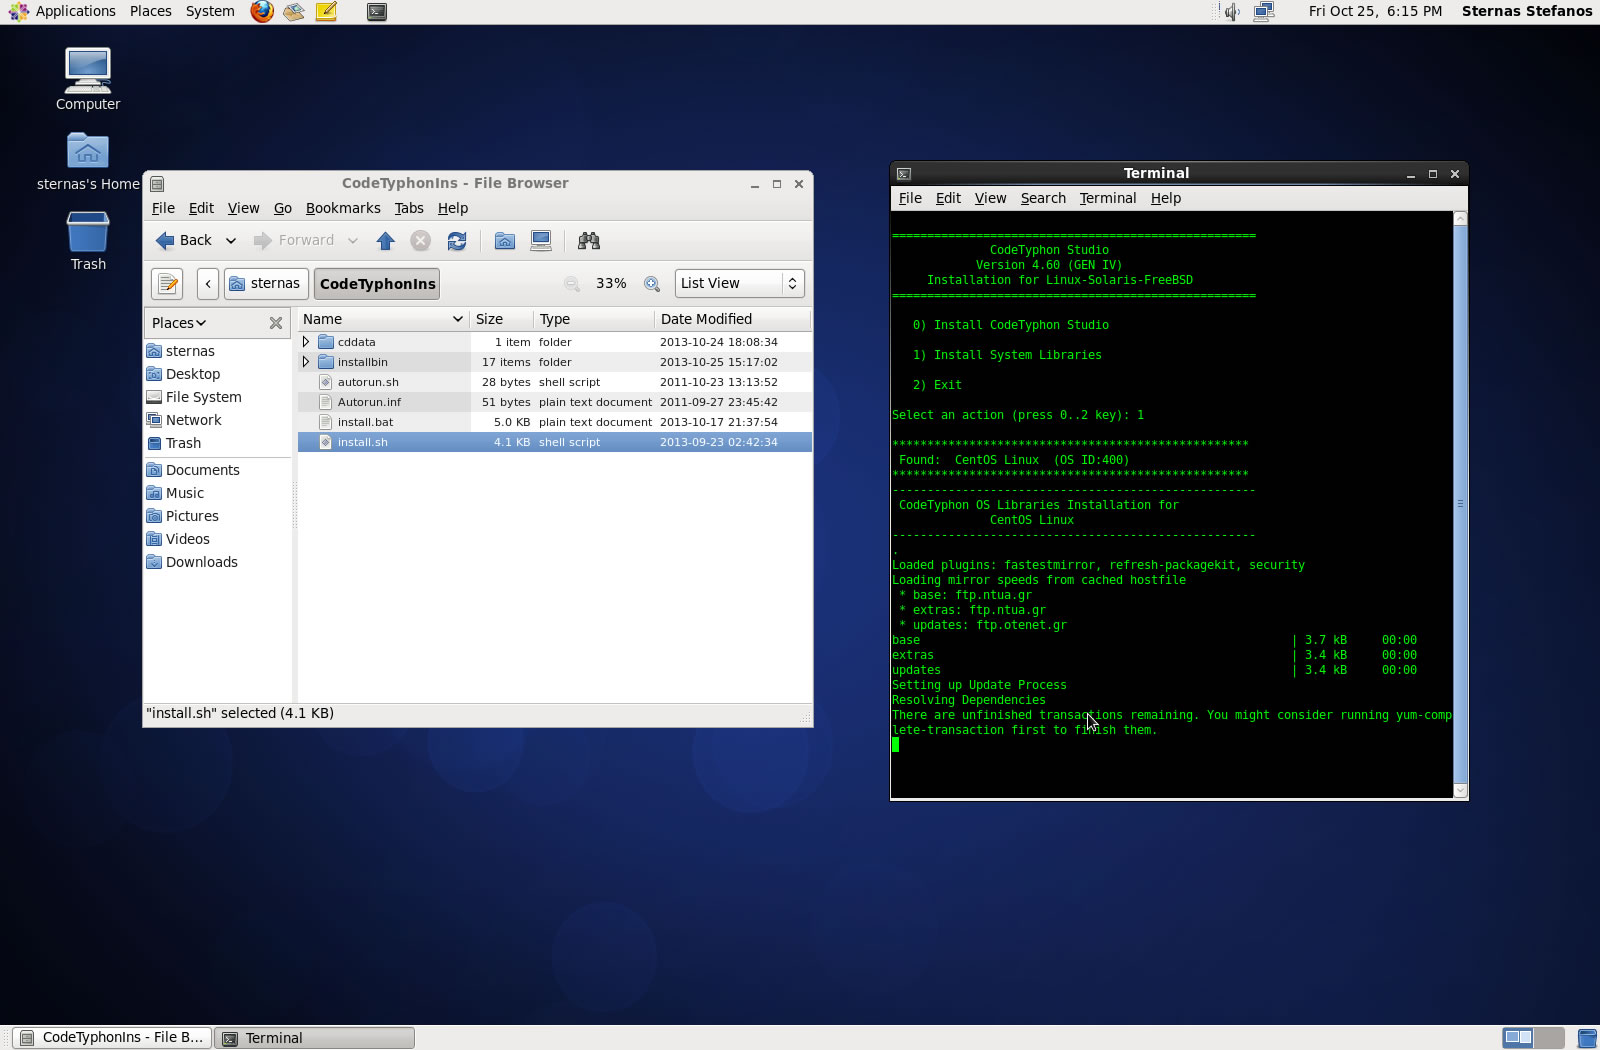Select the Autorun.inf file
Image resolution: width=1600 pixels, height=1050 pixels.
[x=555, y=402]
